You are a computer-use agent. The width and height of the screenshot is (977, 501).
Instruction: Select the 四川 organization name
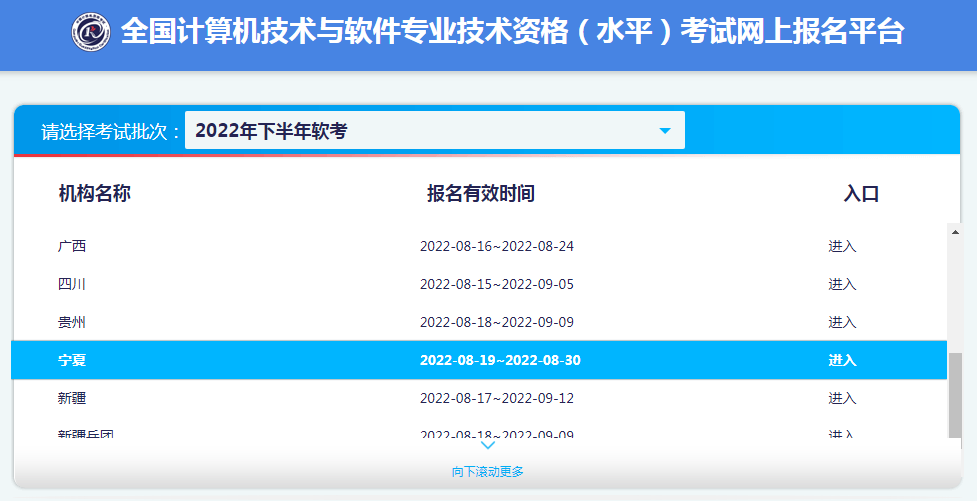[x=72, y=284]
